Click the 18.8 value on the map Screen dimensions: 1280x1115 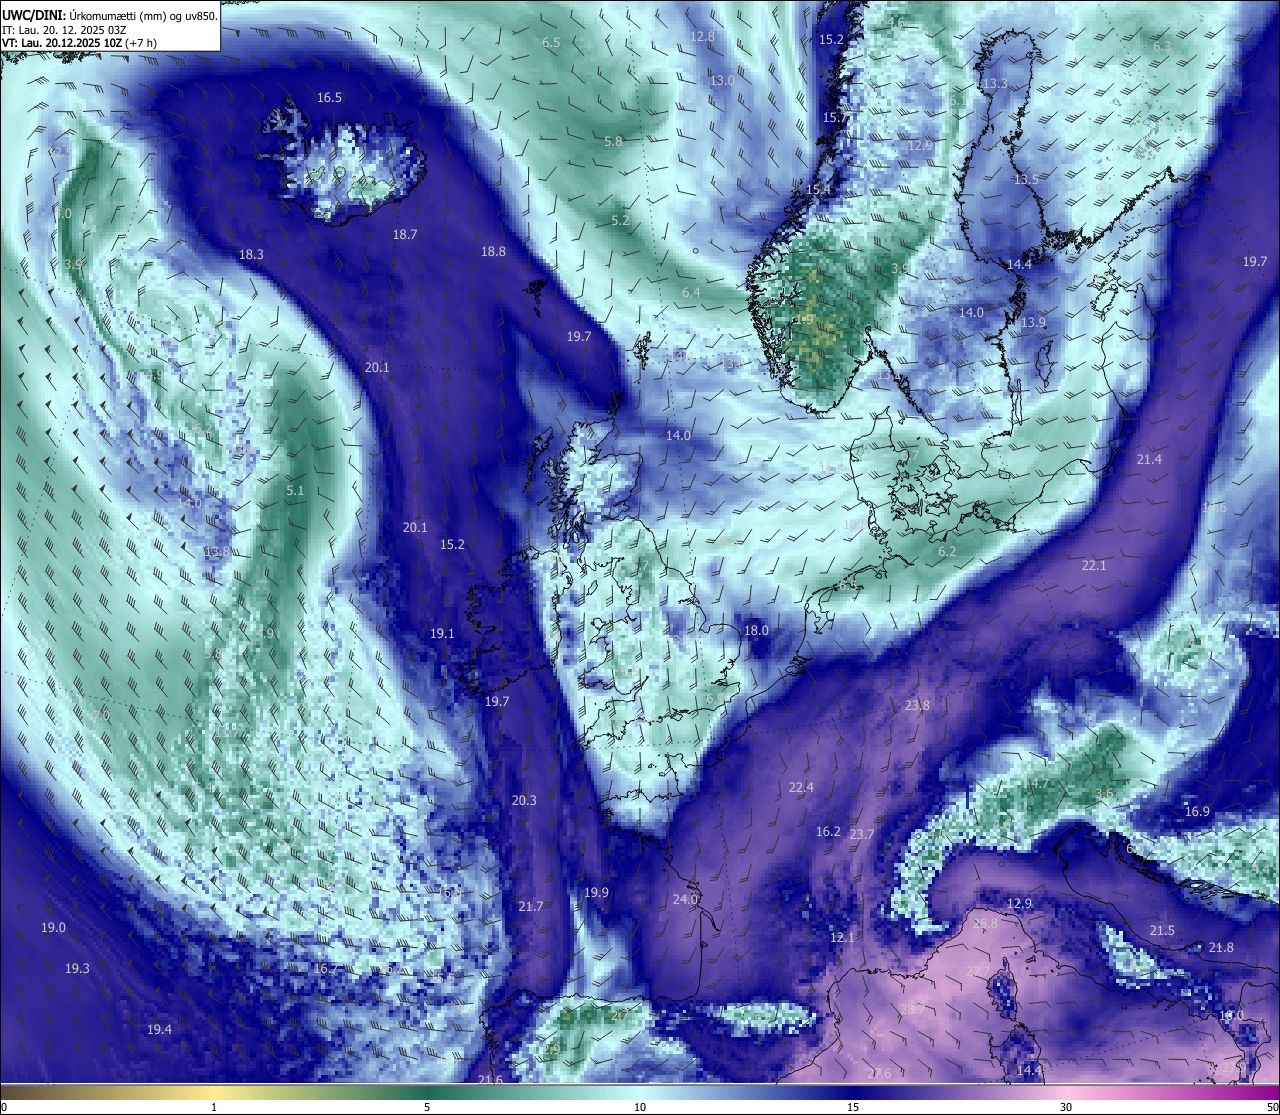pos(493,252)
